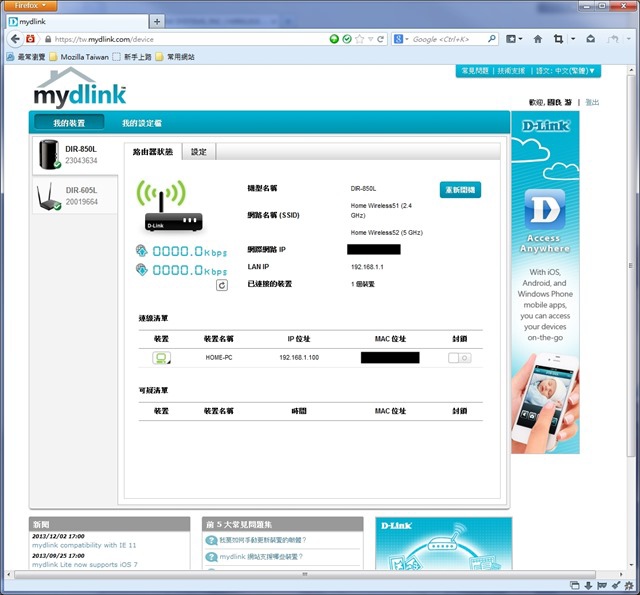This screenshot has width=640, height=595.
Task: Click the HOME-PC device computer icon
Action: point(162,358)
